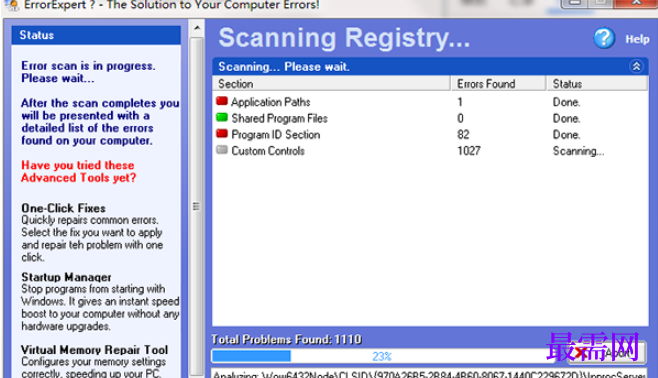658x378 pixels.
Task: Collapse the Scanning panel with chevron button
Action: 636,66
